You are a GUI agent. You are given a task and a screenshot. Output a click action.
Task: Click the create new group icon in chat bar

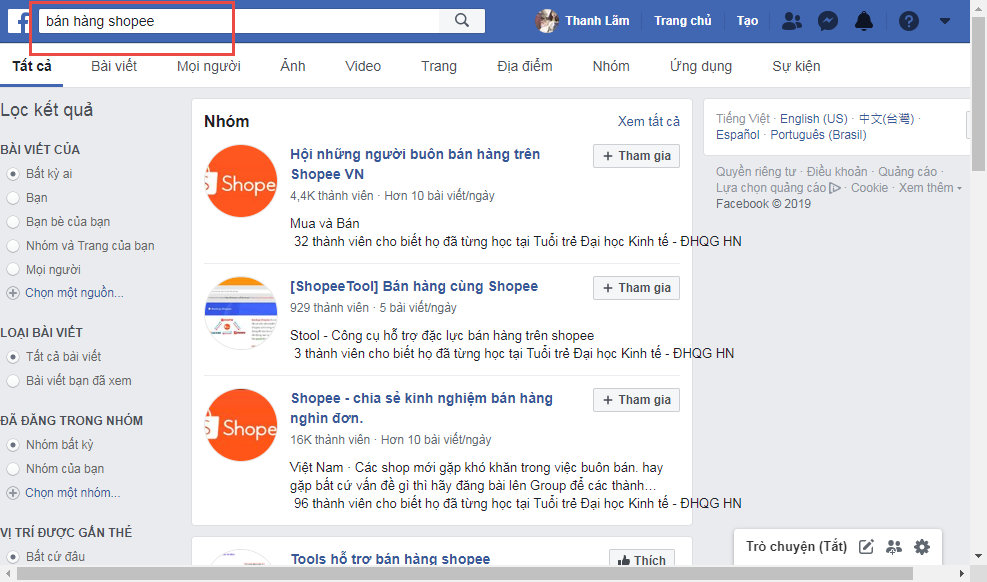(894, 547)
